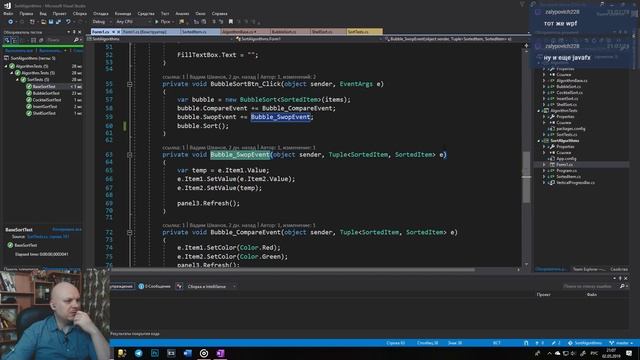
Task: Click the Undo toolbar icon
Action: [68, 22]
